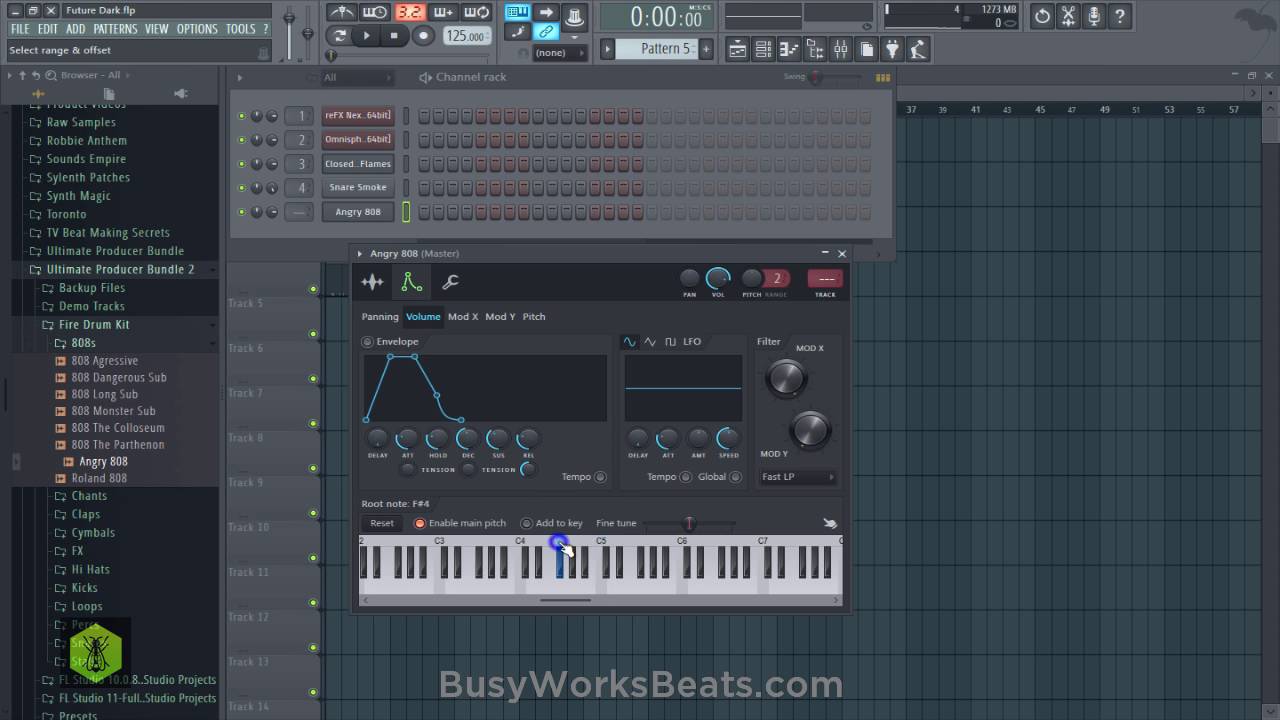Image resolution: width=1280 pixels, height=720 pixels.
Task: Toggle the blue link snap icon
Action: [x=546, y=33]
